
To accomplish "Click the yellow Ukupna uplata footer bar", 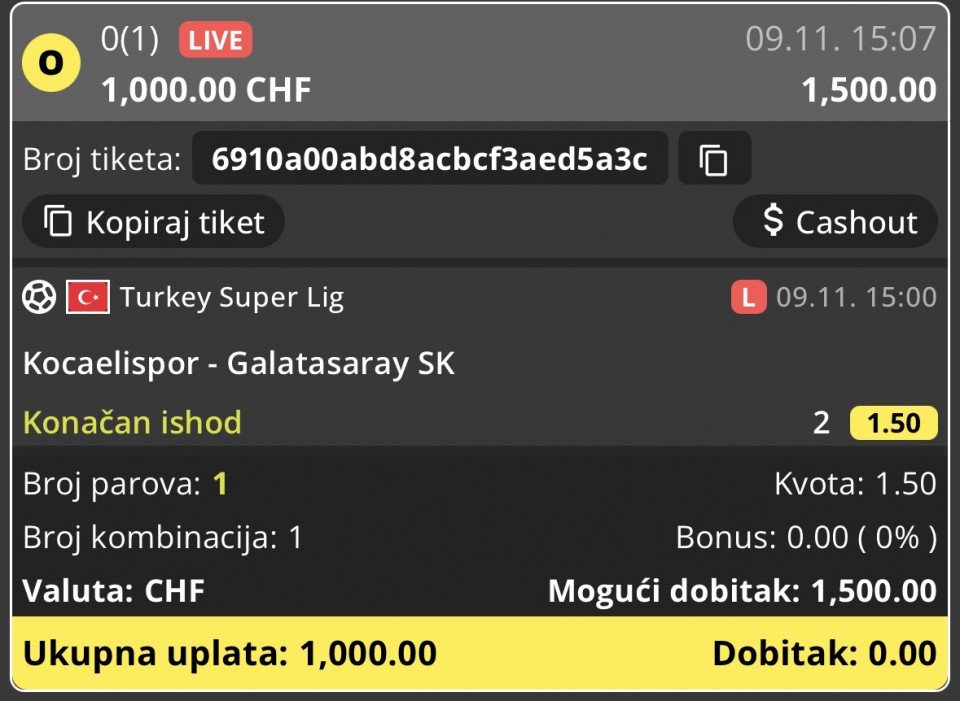I will 480,653.
